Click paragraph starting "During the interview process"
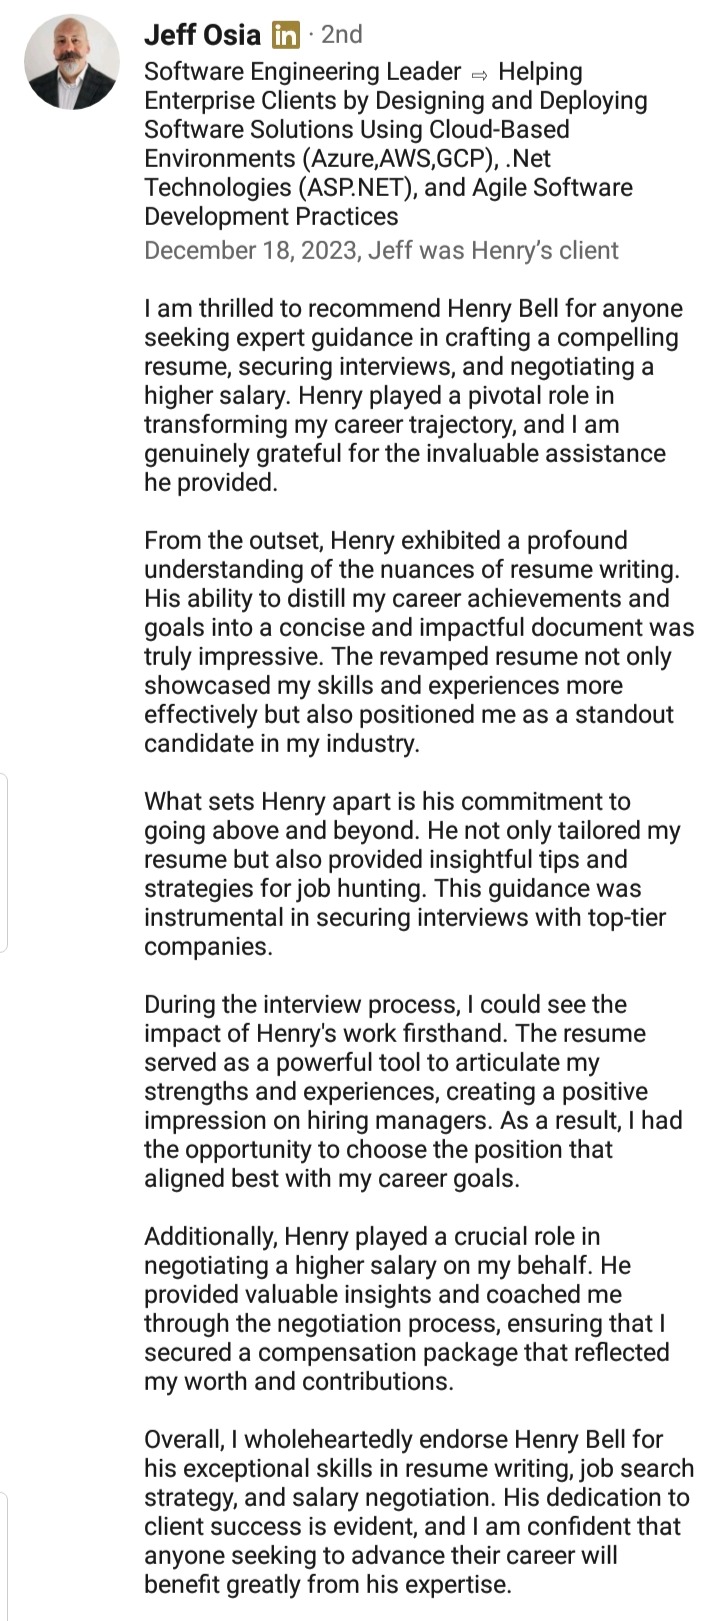Screen dimensions: 717x1621 (412, 1091)
